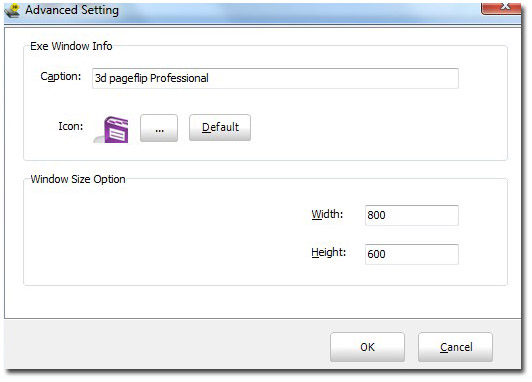Reset the icon with the Default button

pos(220,128)
